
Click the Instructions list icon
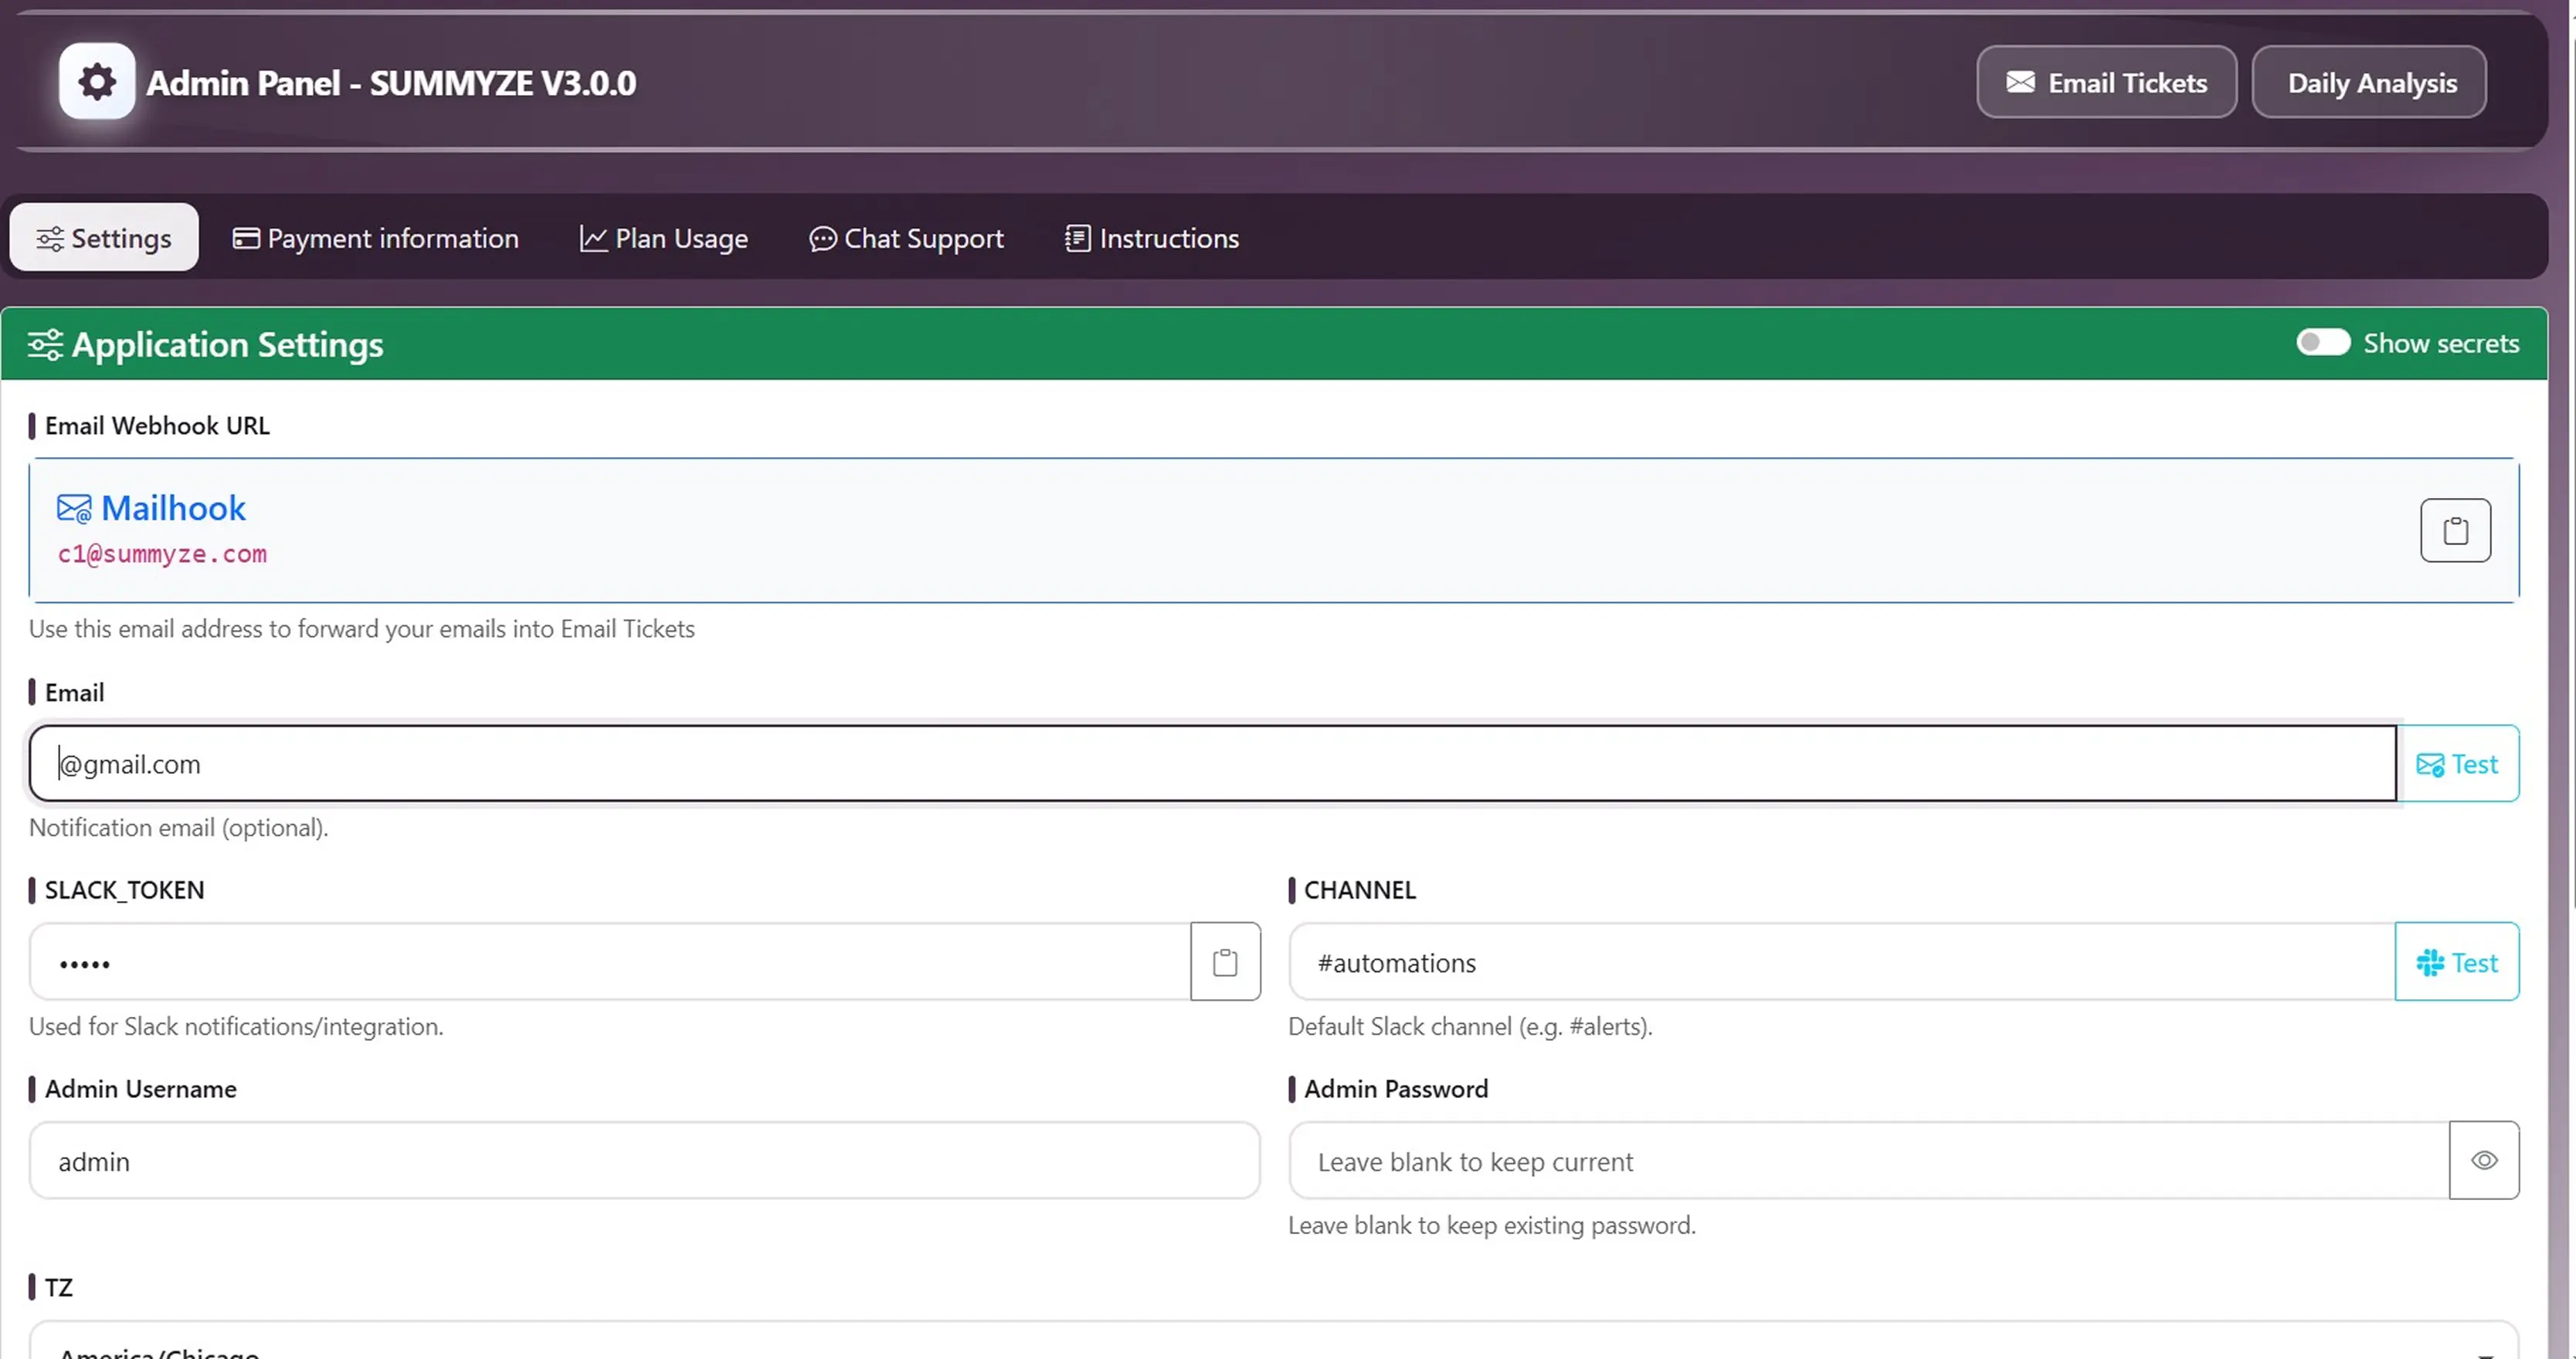pos(1077,238)
